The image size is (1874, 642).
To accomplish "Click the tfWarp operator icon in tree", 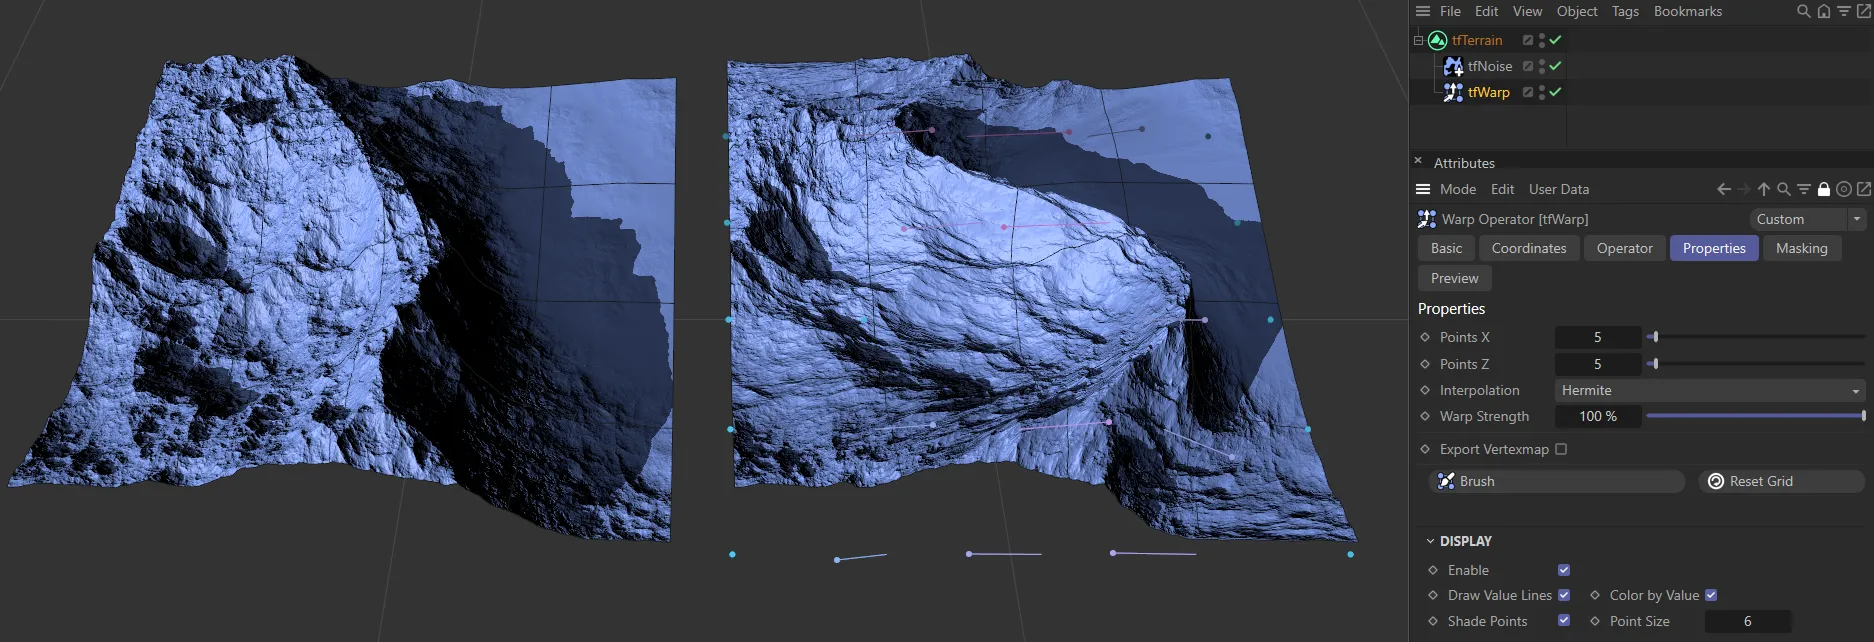I will [1453, 92].
